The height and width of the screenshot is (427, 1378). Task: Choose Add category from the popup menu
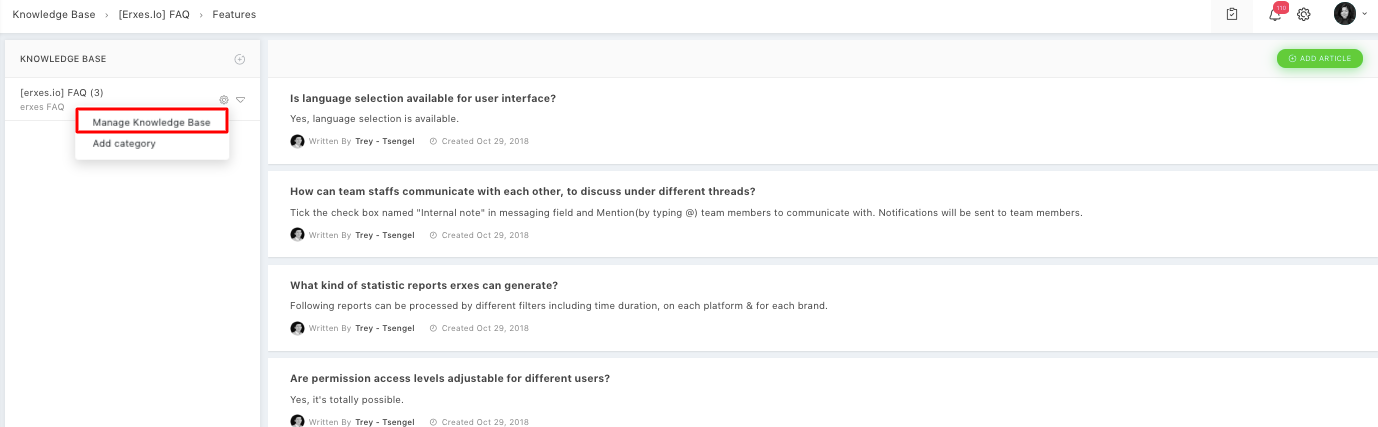124,144
